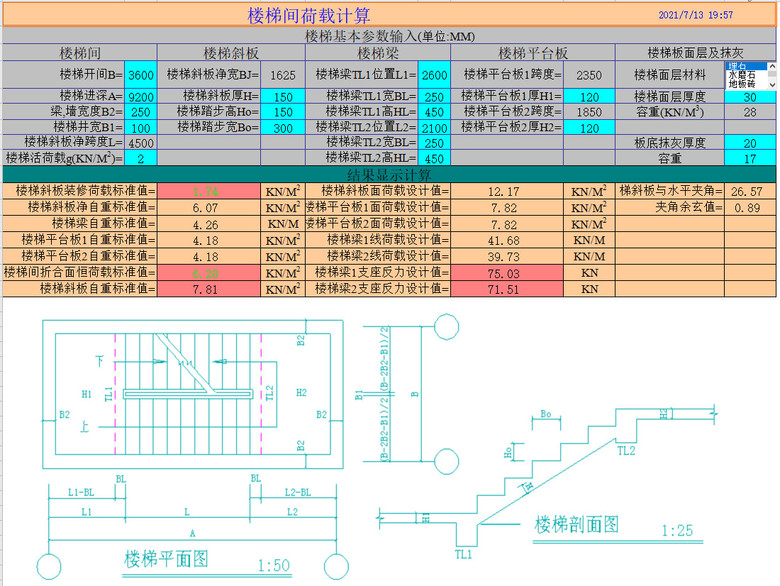The image size is (780, 586).
Task: Select the 楼梯进深A value cell
Action: (x=141, y=97)
